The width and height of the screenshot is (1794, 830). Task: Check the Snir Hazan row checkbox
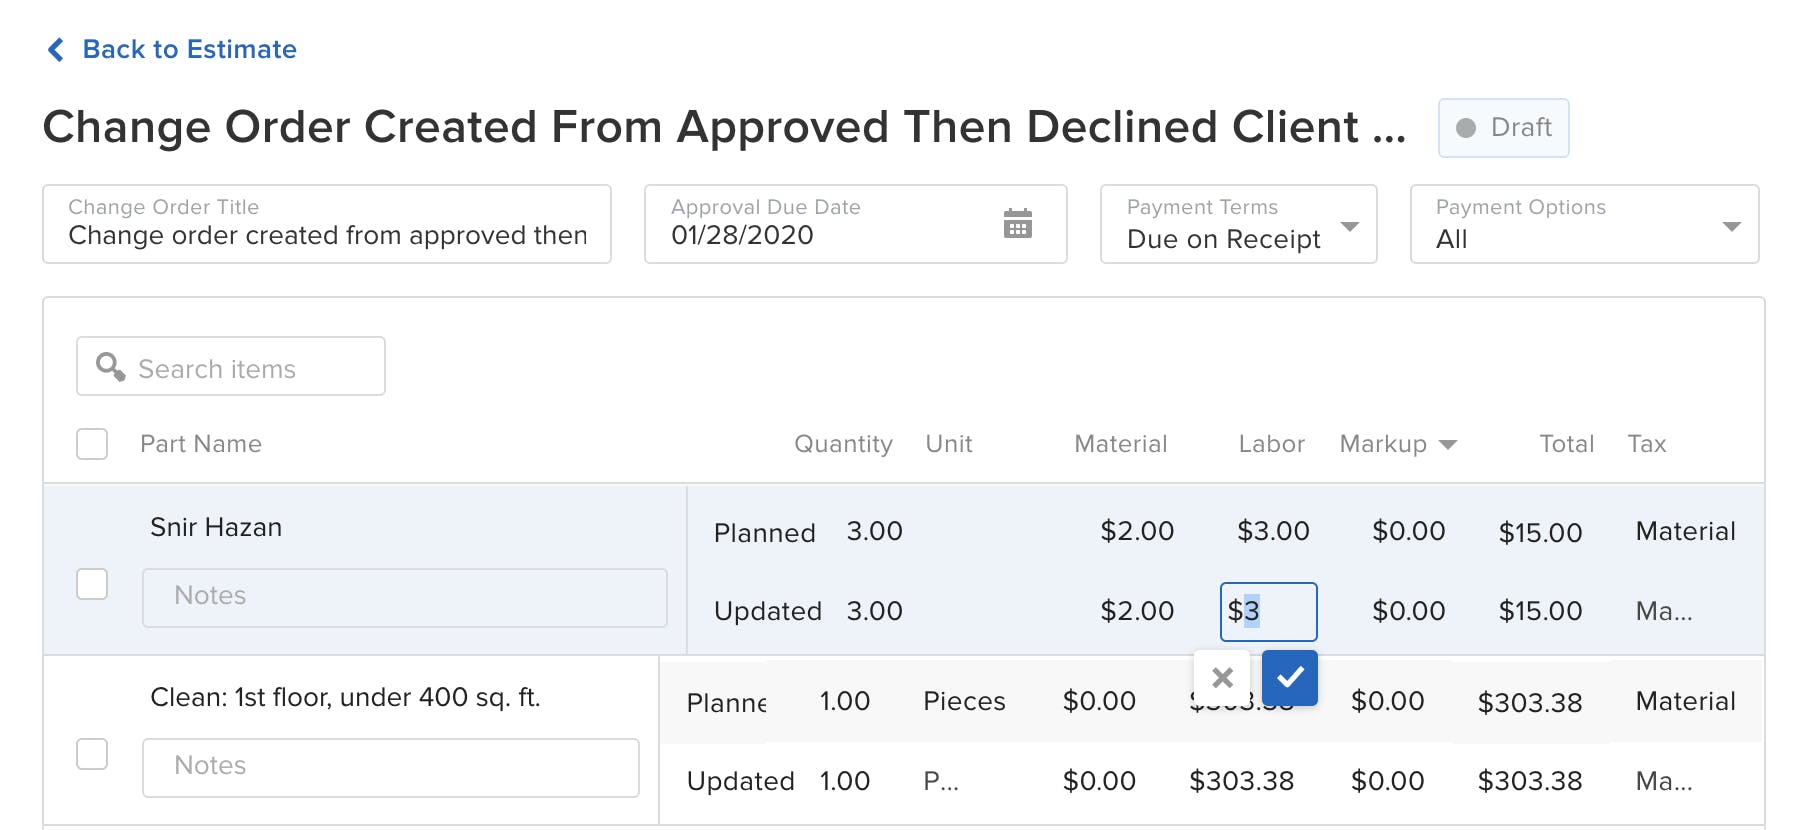91,584
